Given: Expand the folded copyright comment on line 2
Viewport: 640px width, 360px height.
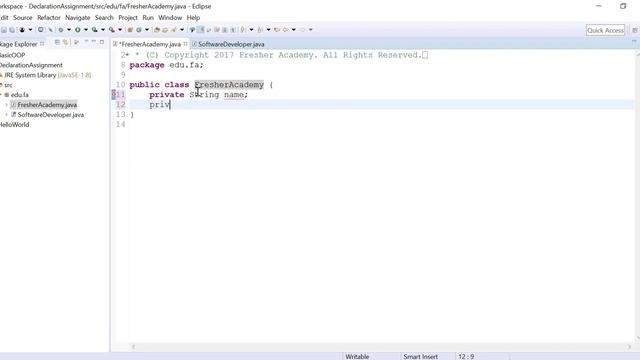Looking at the screenshot, I should click(x=127, y=55).
